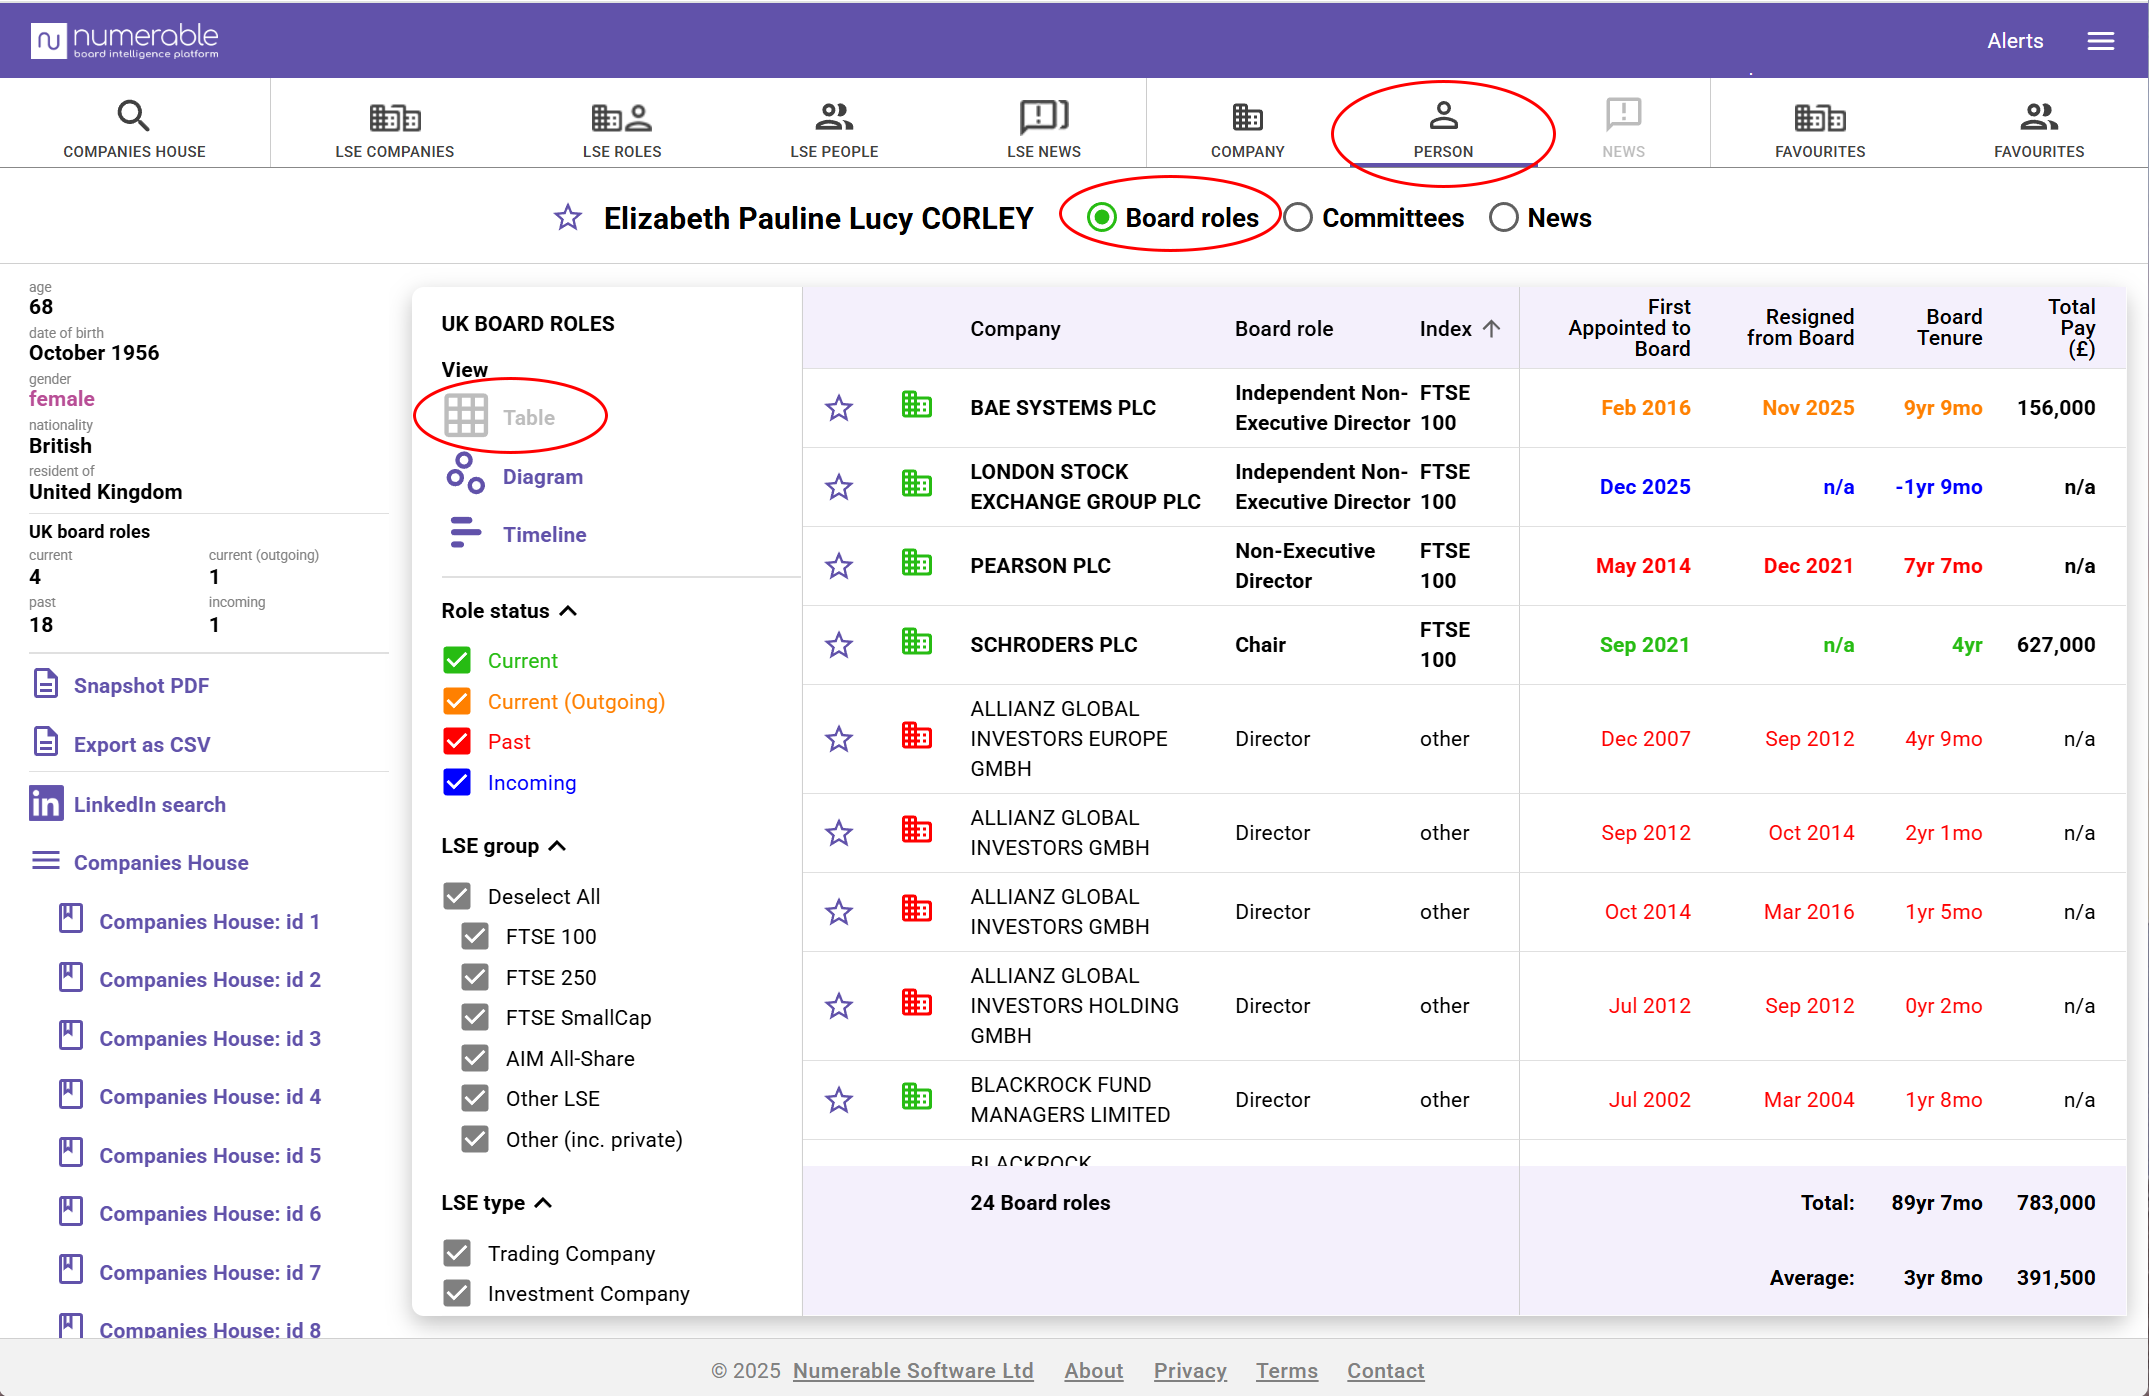
Task: Collapse the LSE type section
Action: coord(543,1203)
